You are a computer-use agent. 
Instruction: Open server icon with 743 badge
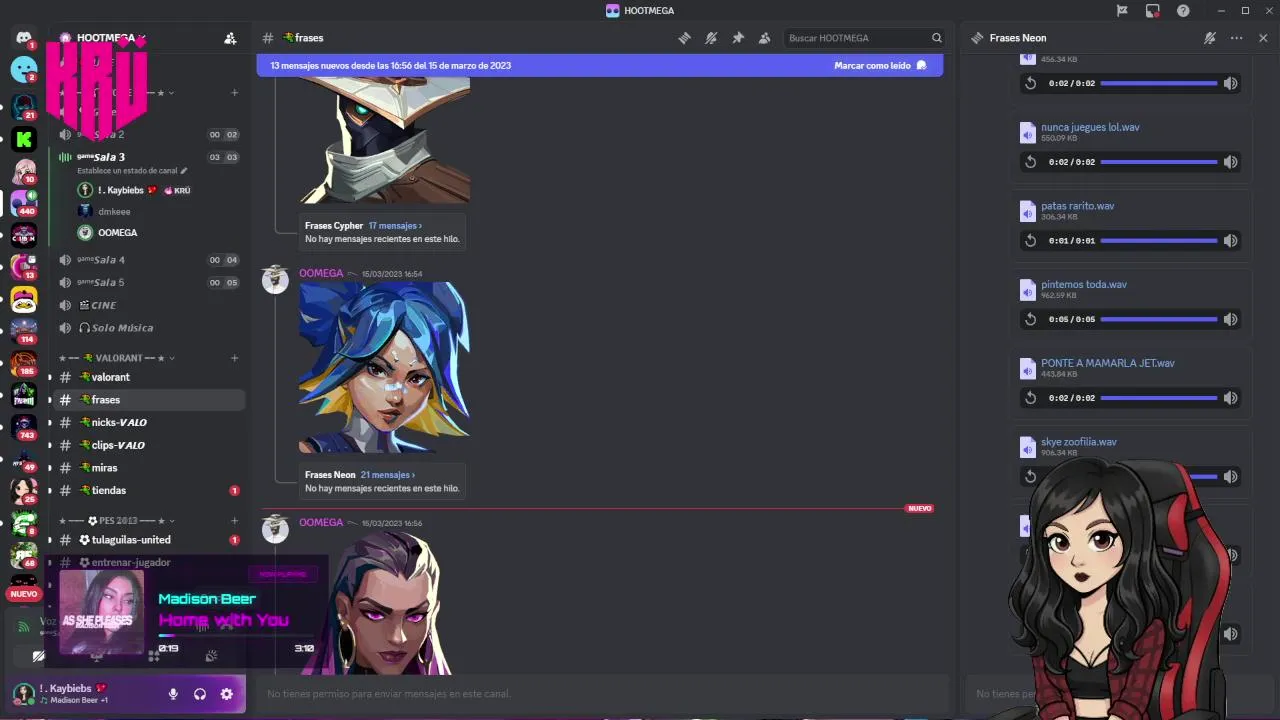(x=24, y=427)
